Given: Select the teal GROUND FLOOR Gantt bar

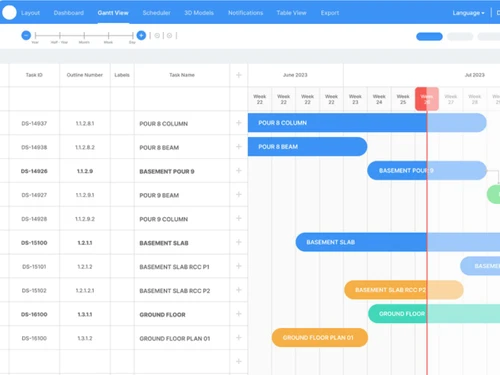Looking at the screenshot, I should (434, 314).
